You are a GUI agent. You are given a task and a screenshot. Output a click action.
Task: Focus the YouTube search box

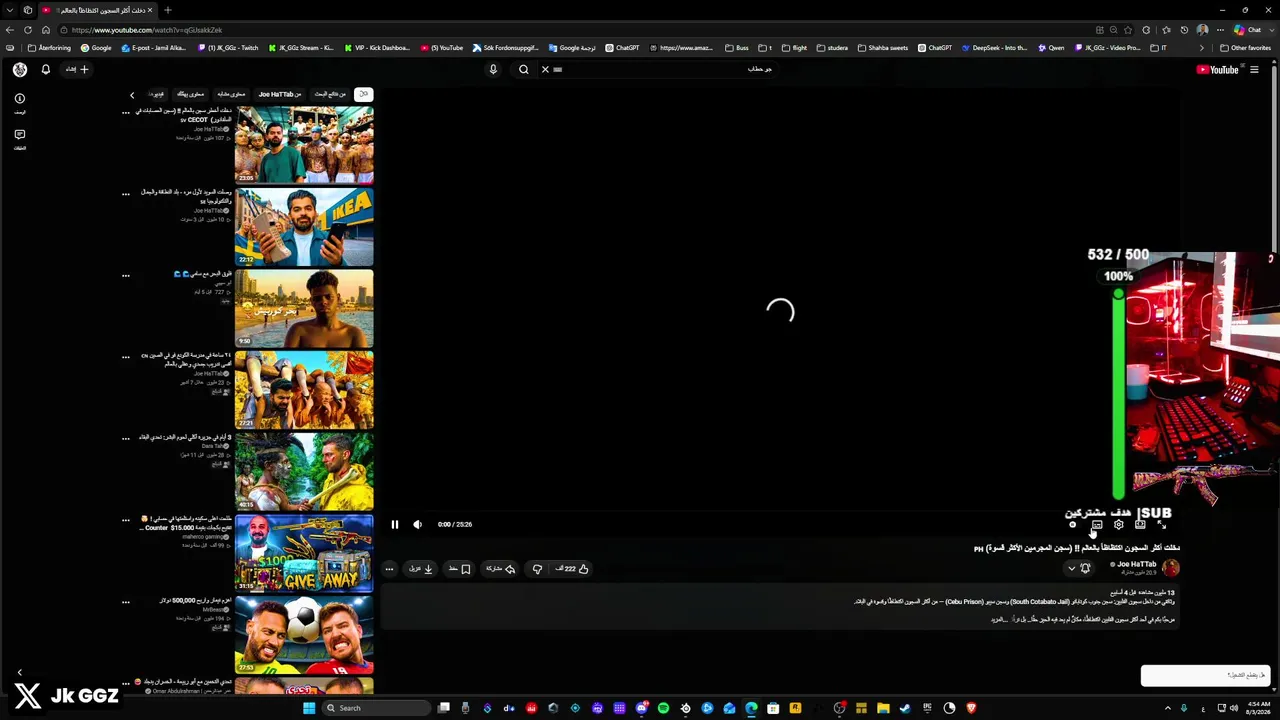pyautogui.click(x=665, y=70)
